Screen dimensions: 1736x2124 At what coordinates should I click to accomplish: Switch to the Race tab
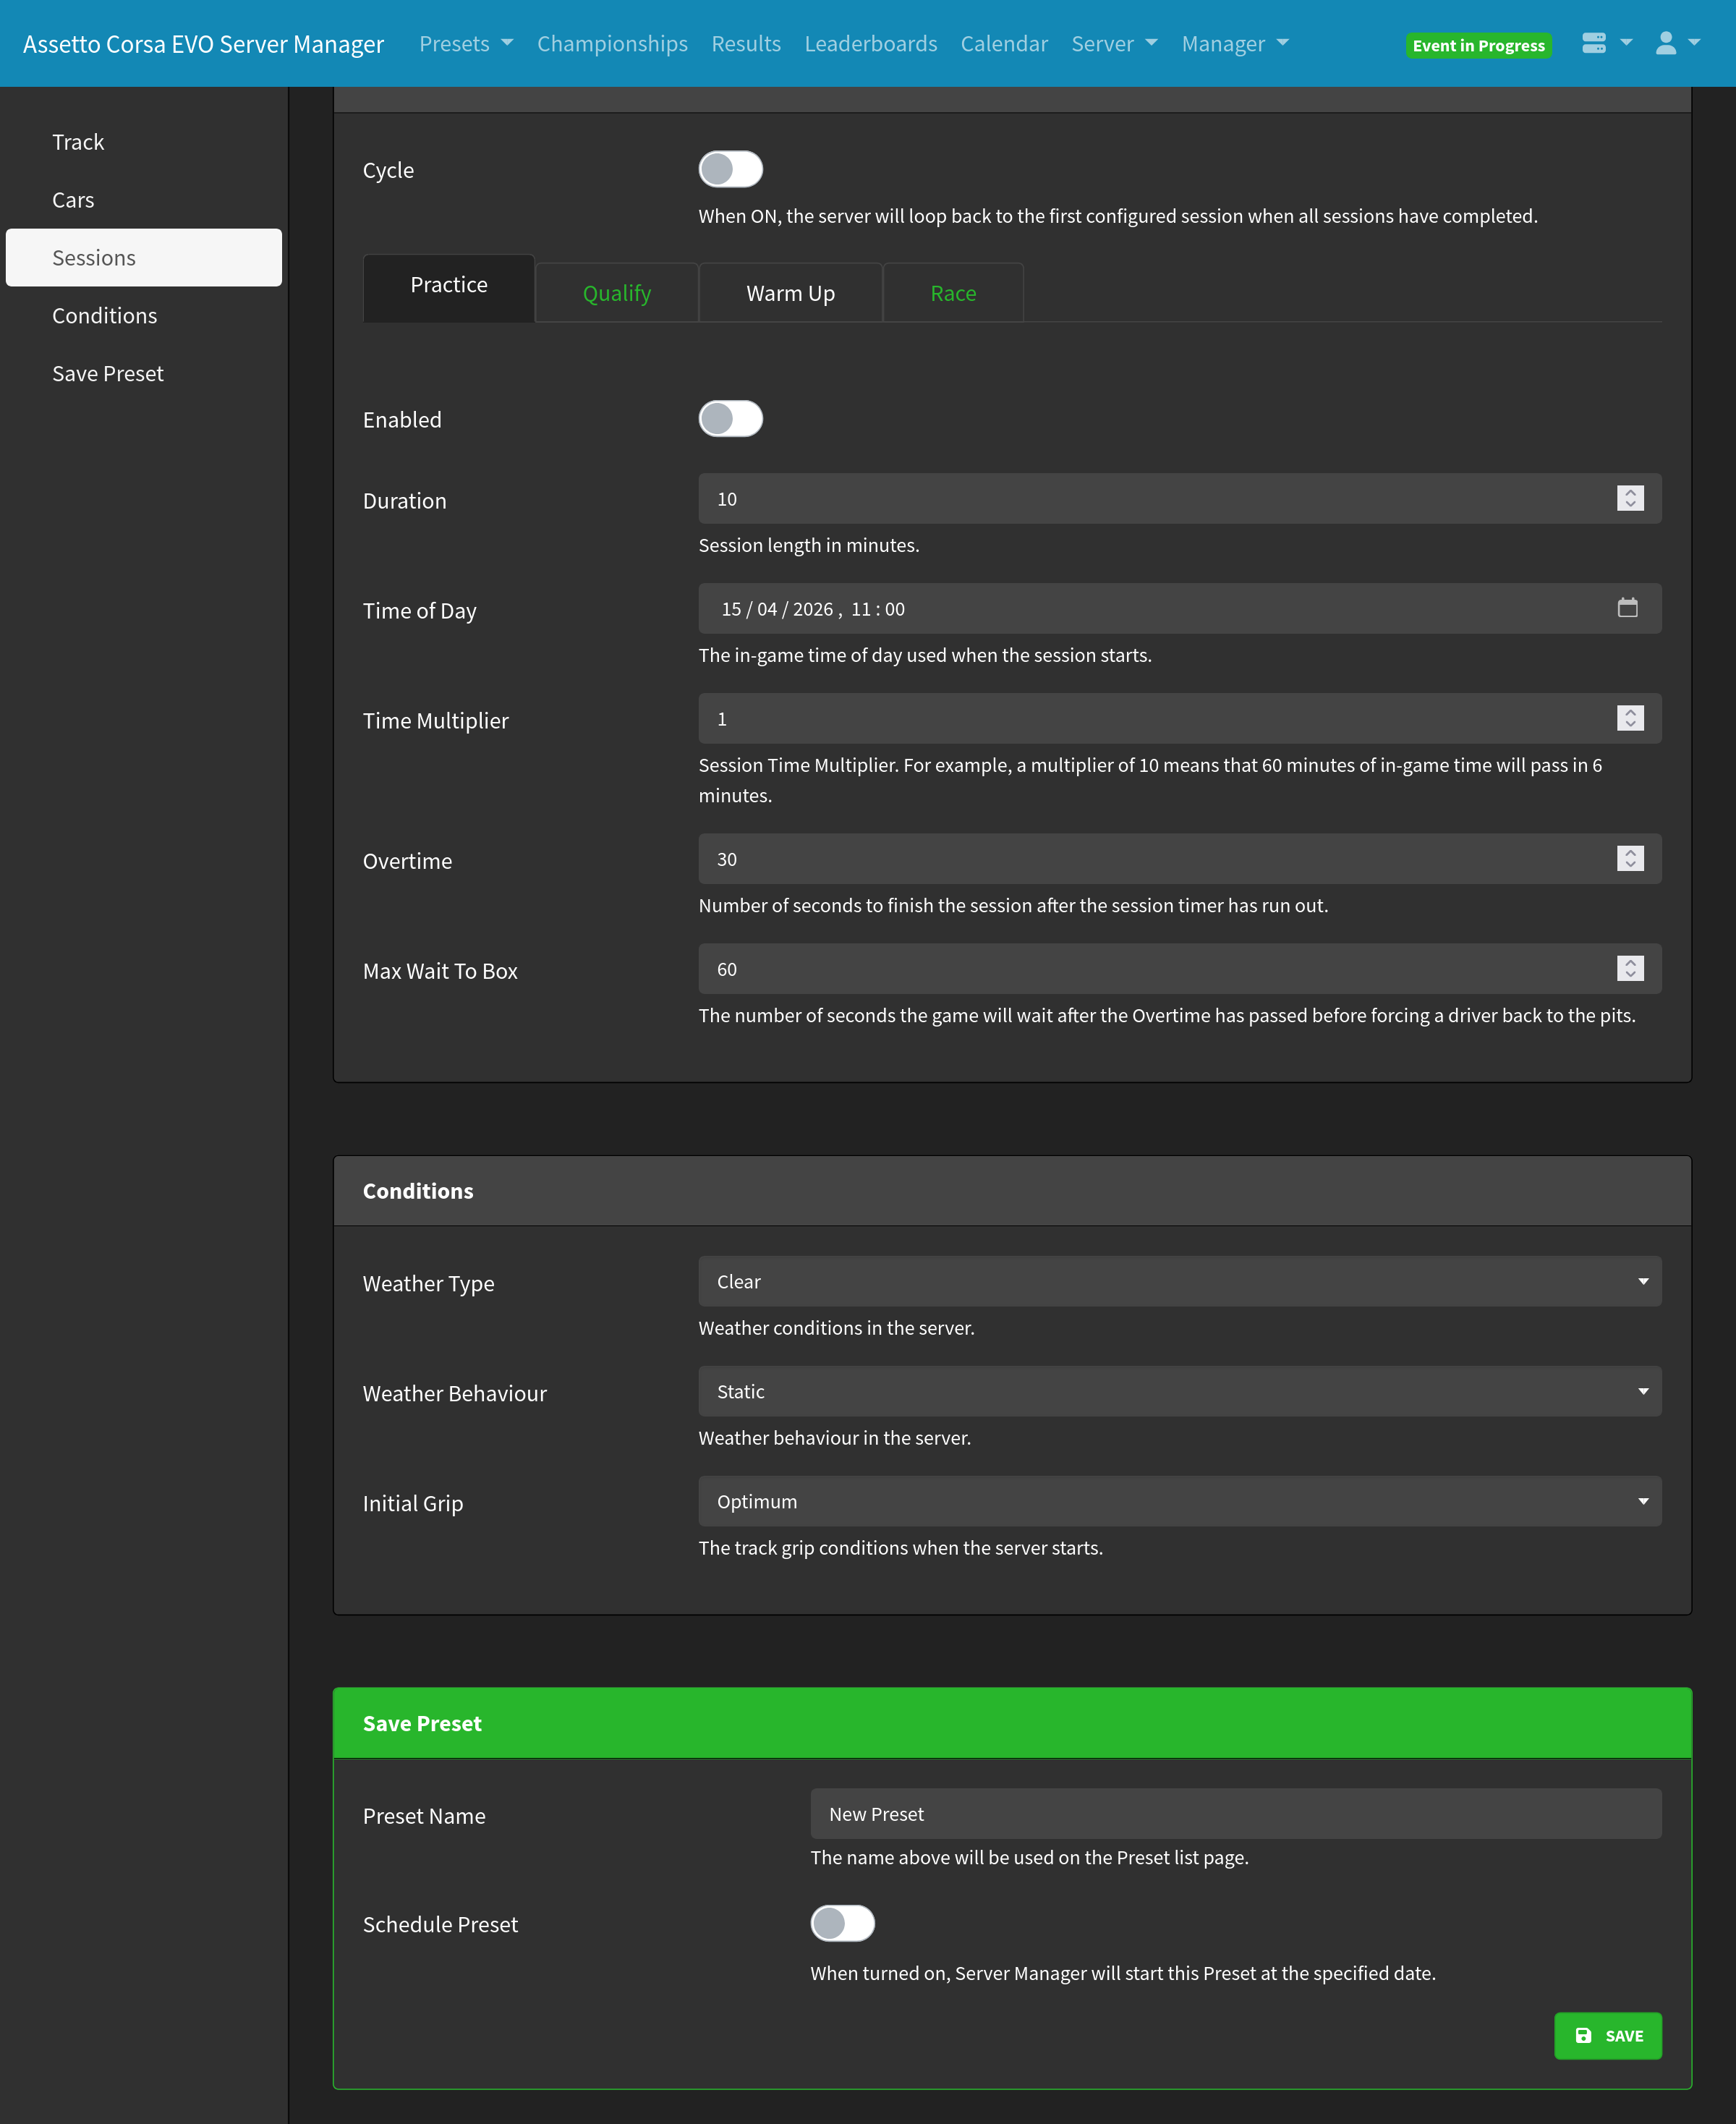click(x=953, y=293)
